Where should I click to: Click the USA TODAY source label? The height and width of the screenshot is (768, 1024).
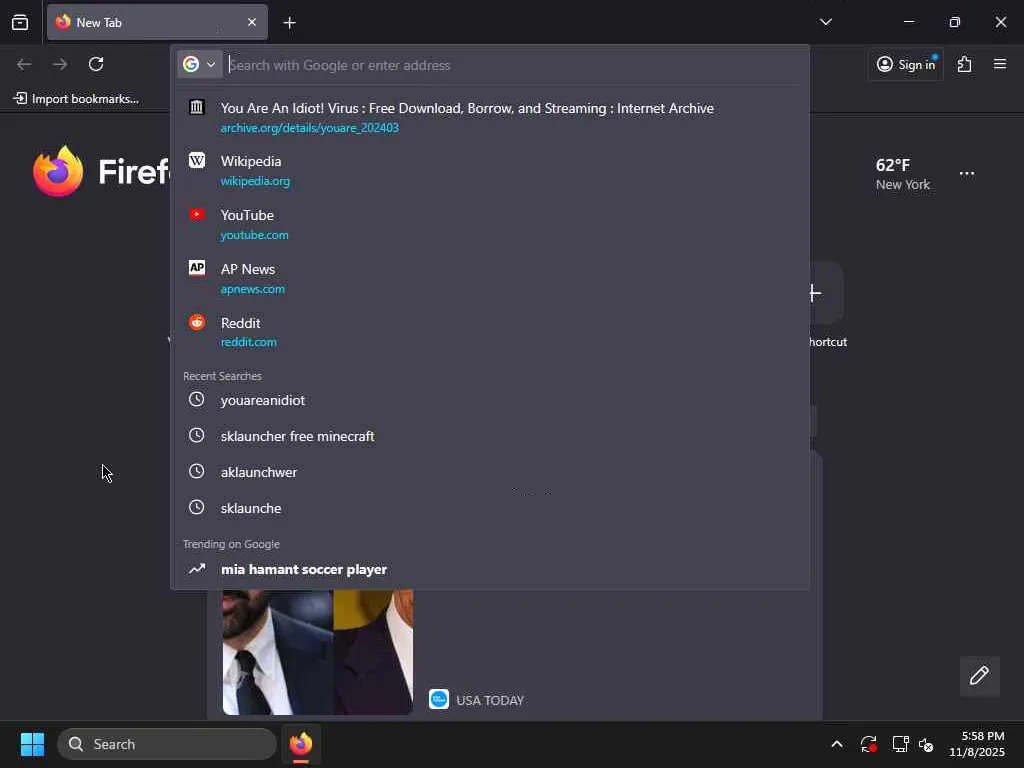click(490, 700)
